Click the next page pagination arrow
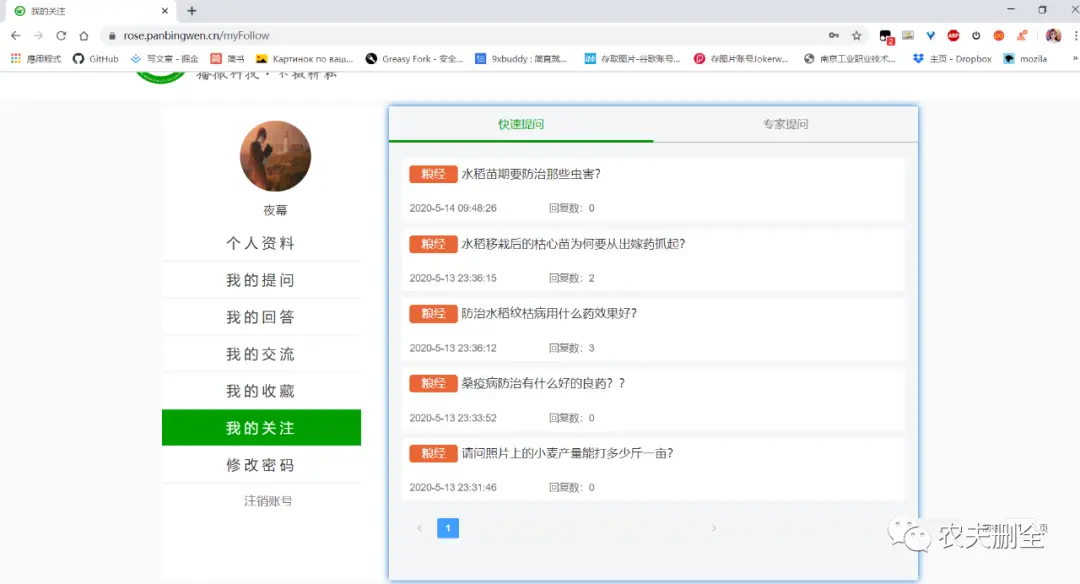 pos(714,528)
